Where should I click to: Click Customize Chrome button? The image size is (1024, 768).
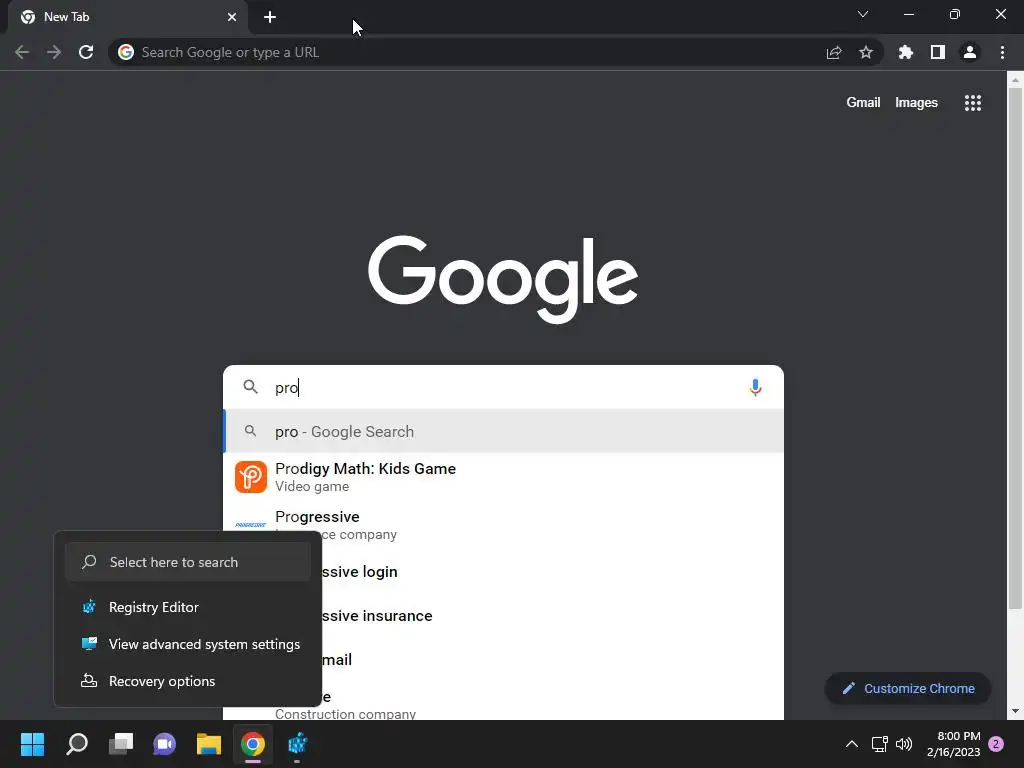pyautogui.click(x=908, y=688)
